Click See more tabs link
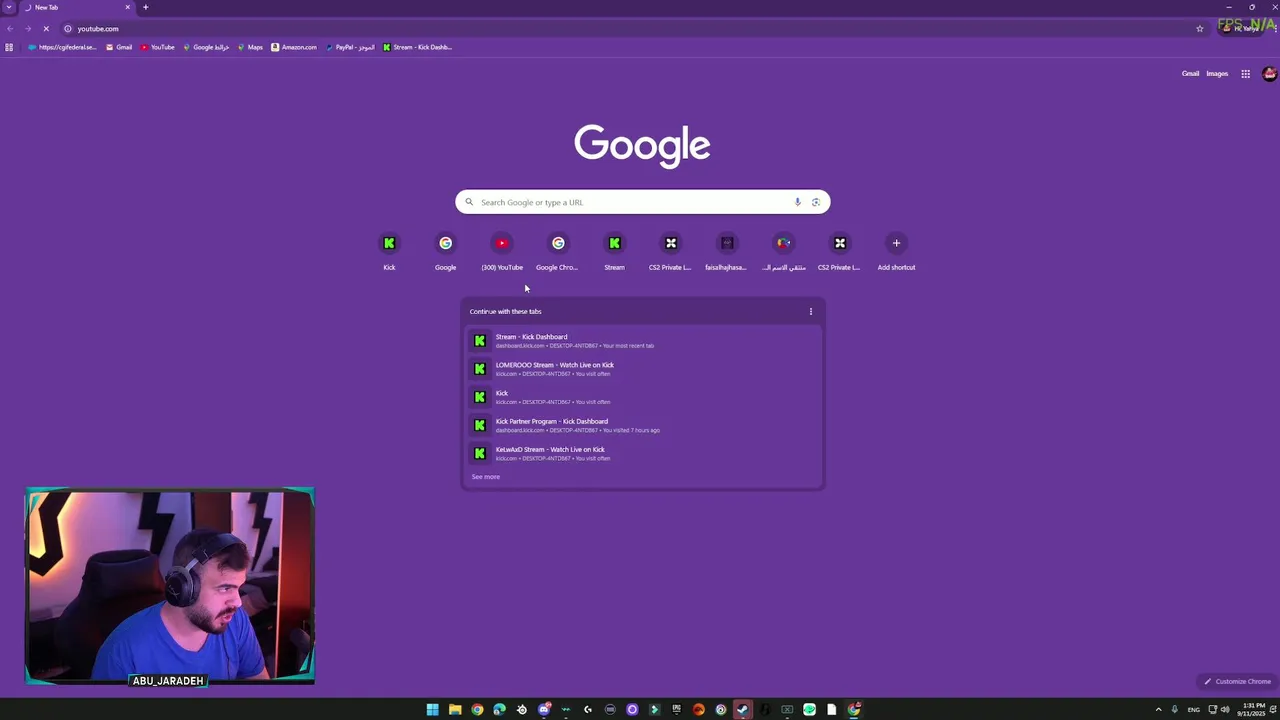Screen dimensions: 1280x720 click(x=485, y=477)
